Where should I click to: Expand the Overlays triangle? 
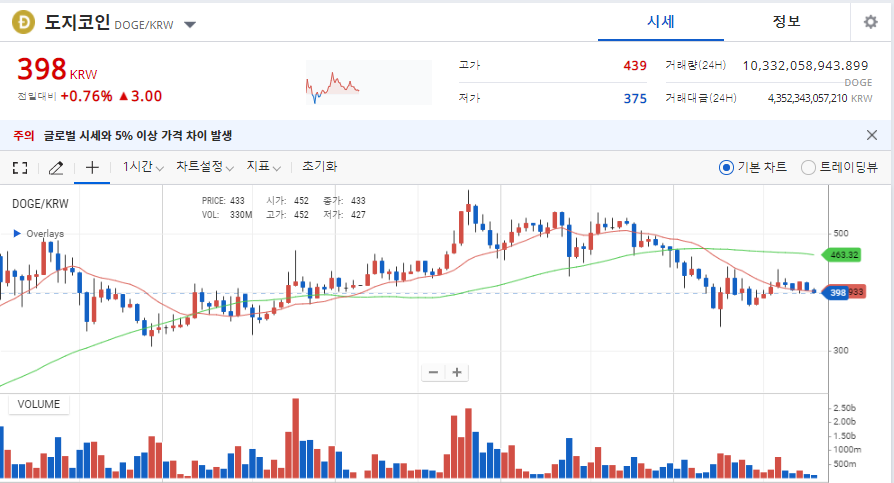(x=17, y=233)
